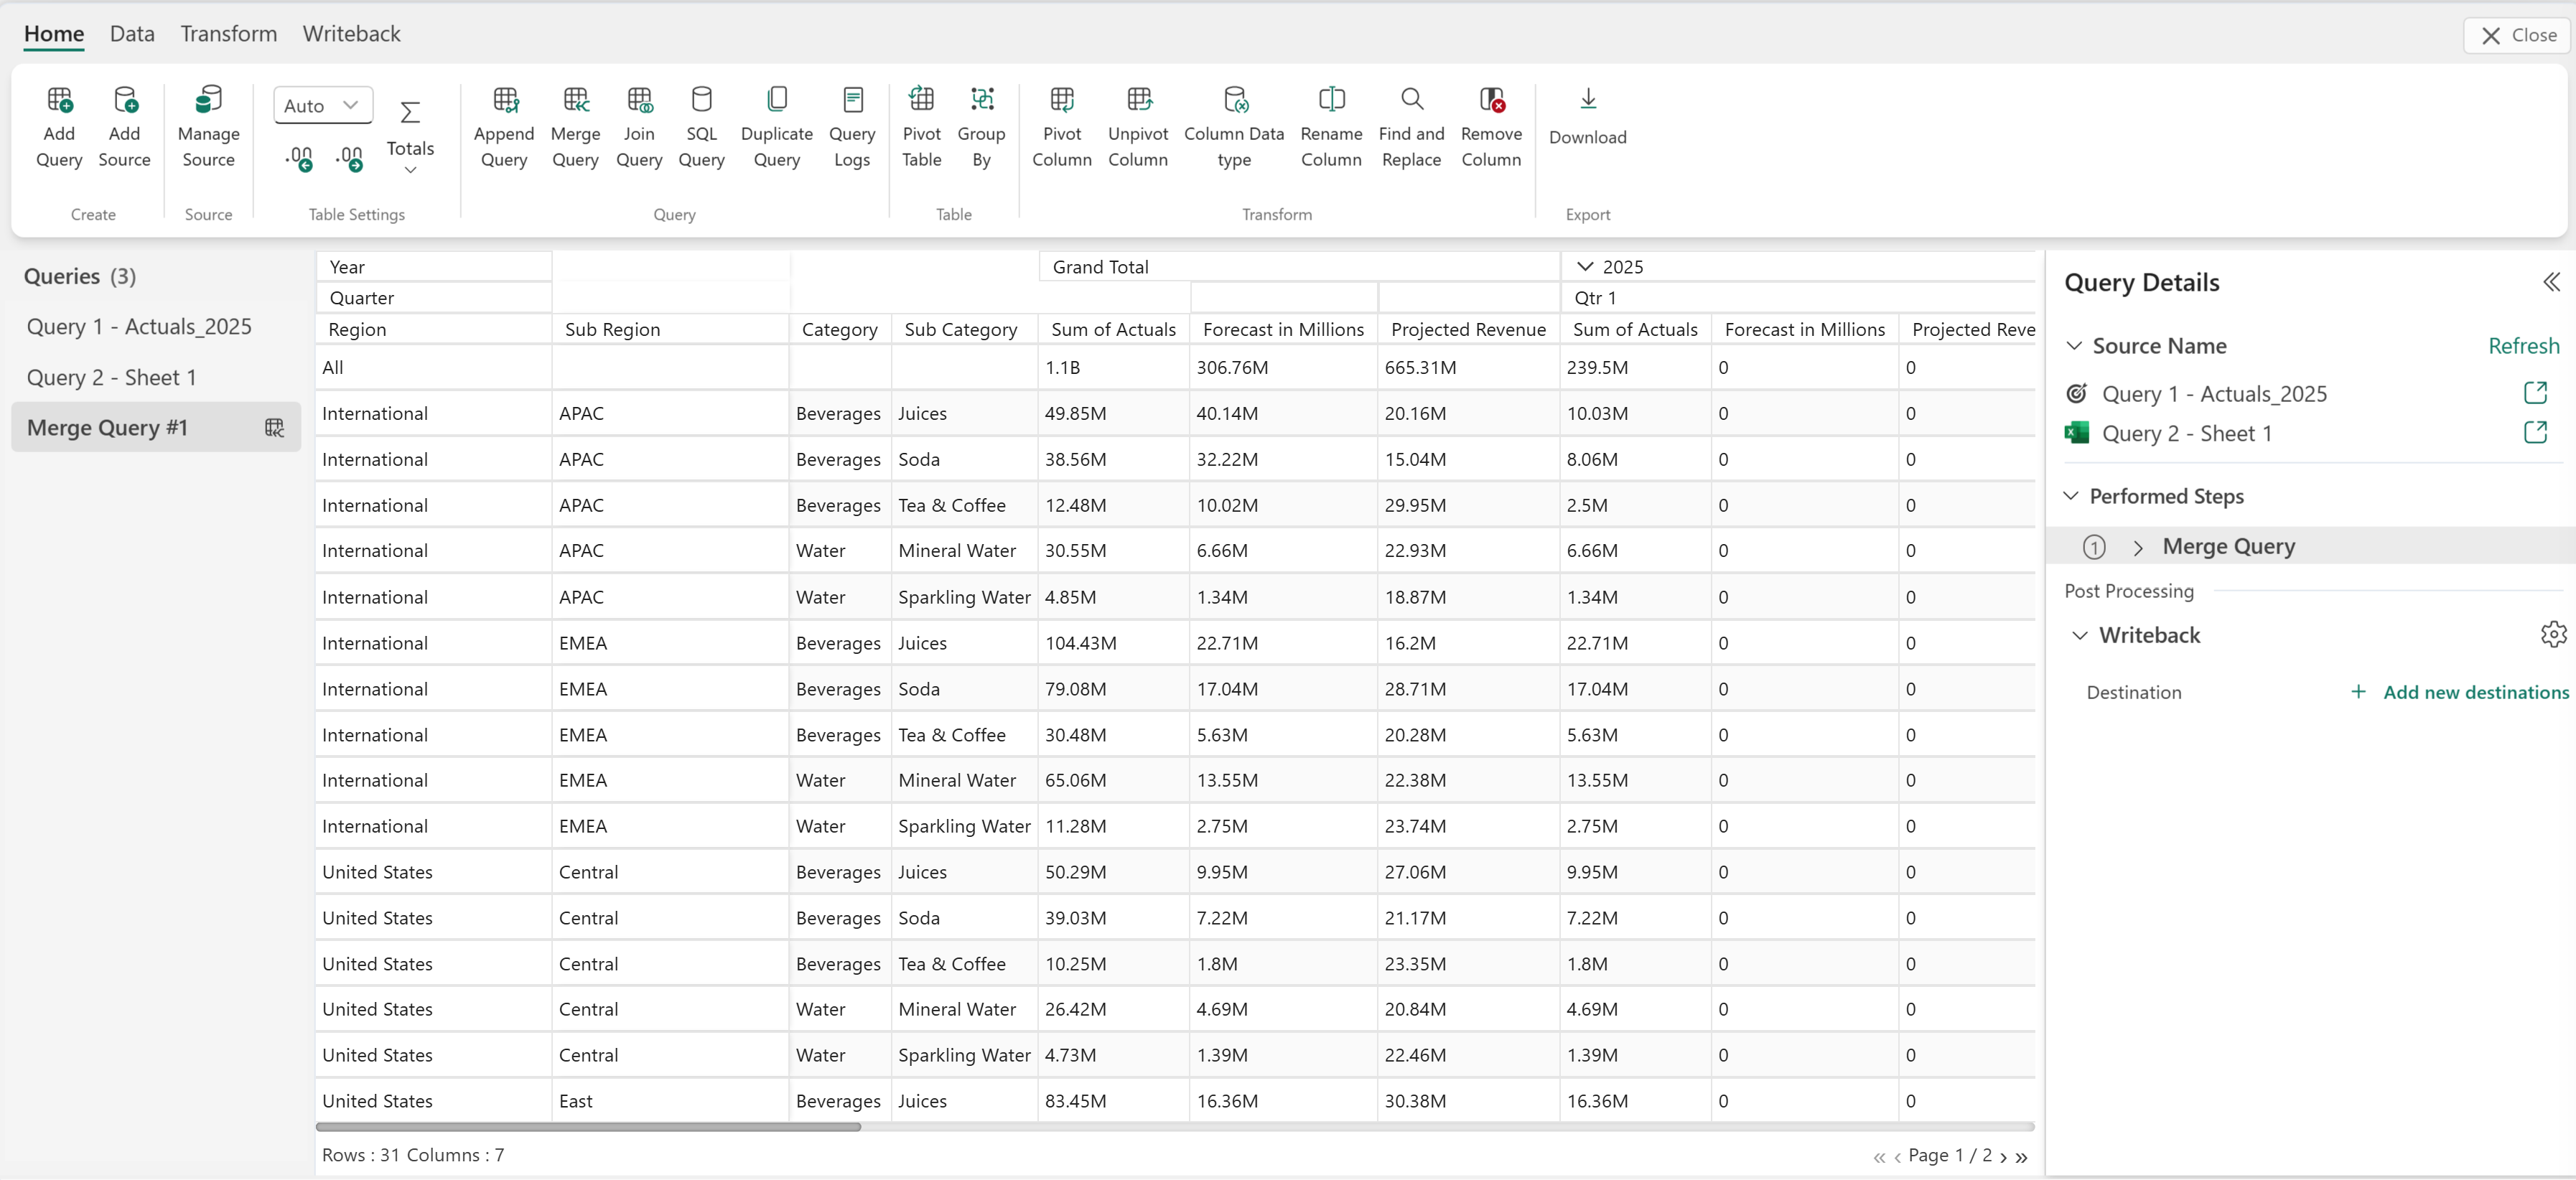2576x1180 pixels.
Task: Collapse the Query Details panel
Action: [x=2551, y=282]
